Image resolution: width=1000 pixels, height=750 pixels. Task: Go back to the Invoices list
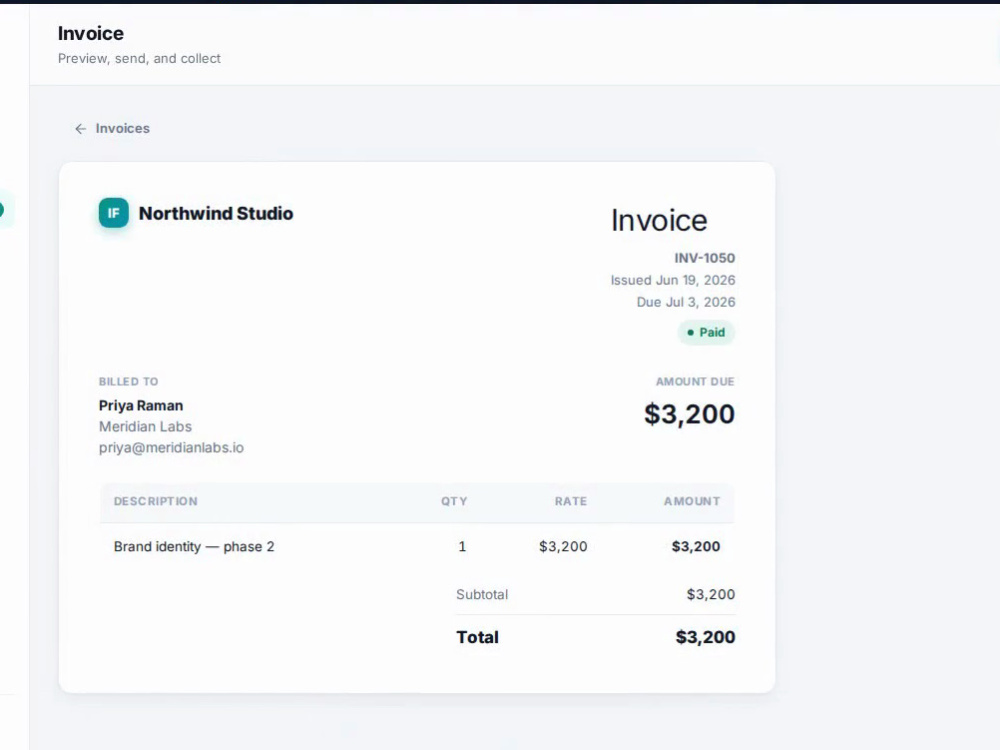coord(112,128)
